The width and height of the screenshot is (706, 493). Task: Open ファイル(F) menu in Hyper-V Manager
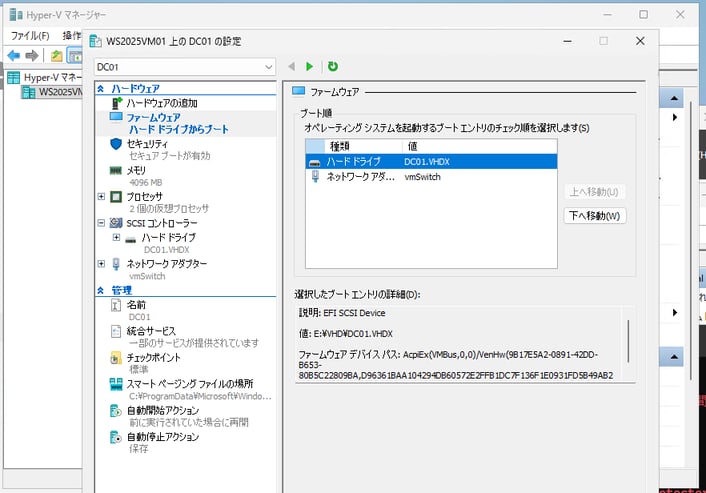pos(30,36)
